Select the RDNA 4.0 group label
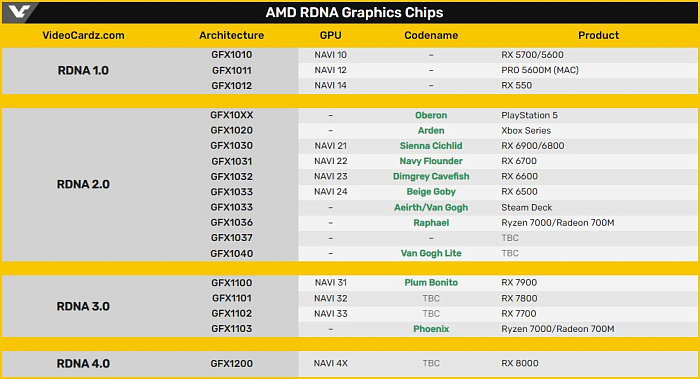The width and height of the screenshot is (700, 379). tap(83, 364)
